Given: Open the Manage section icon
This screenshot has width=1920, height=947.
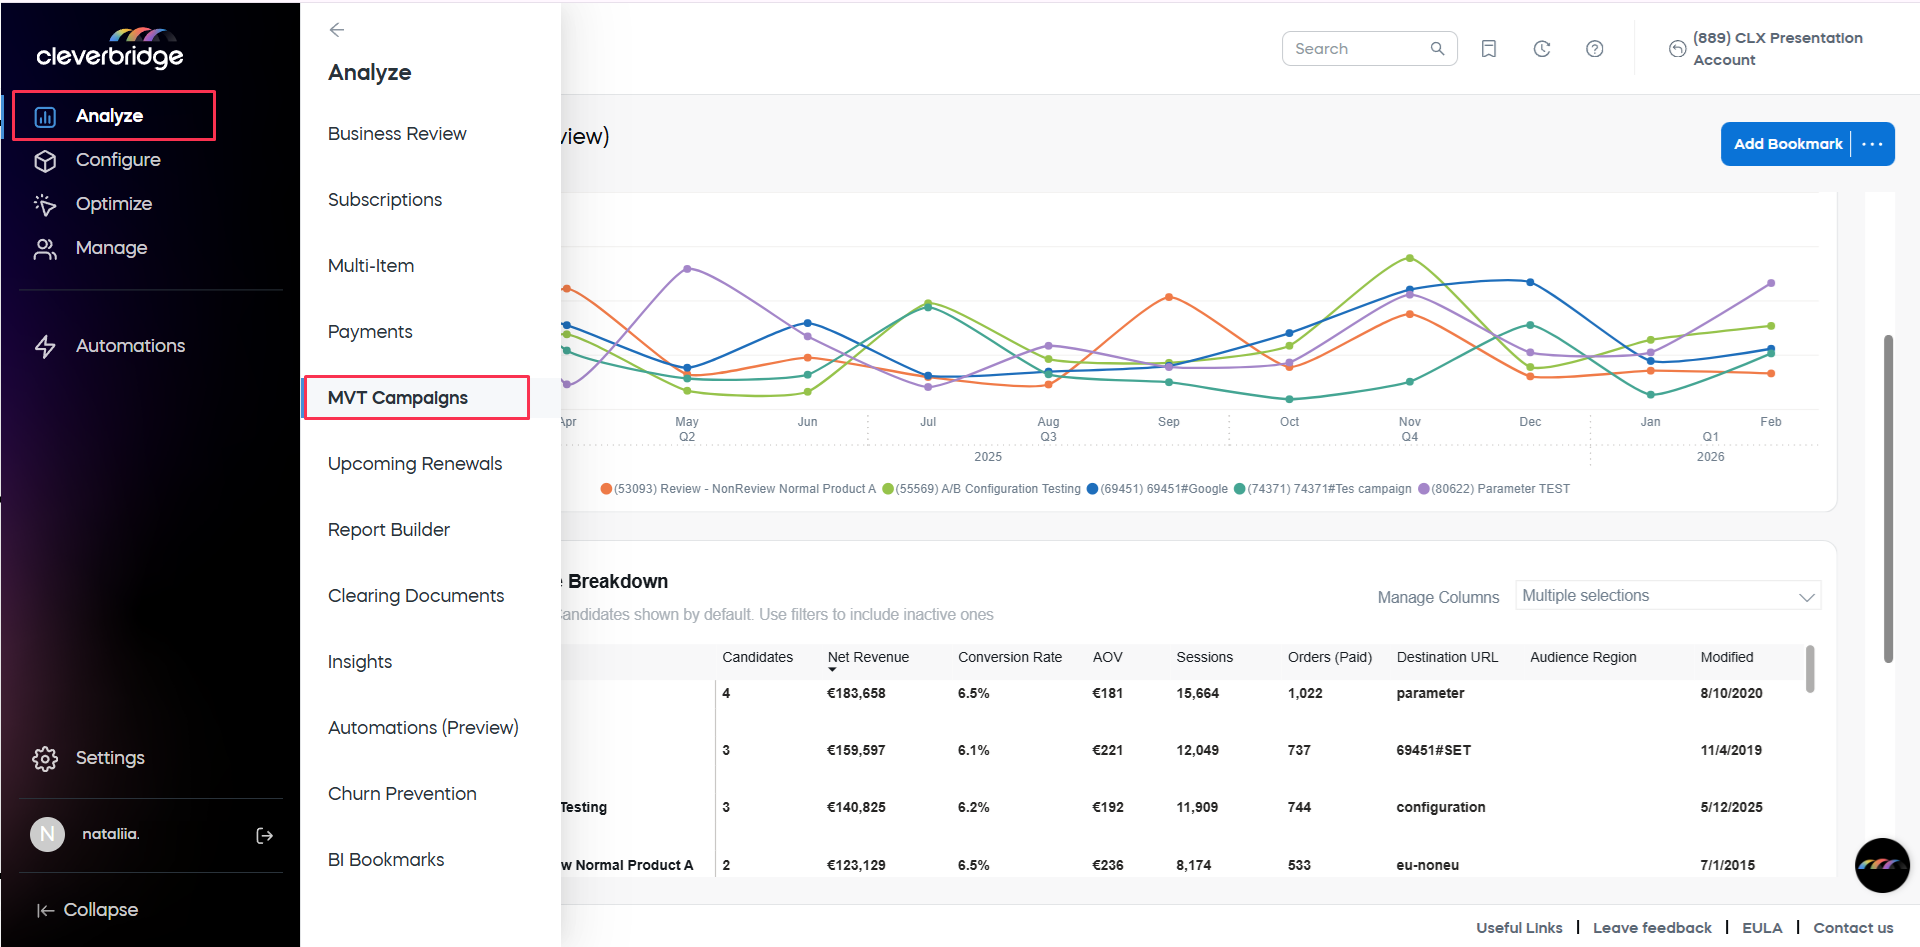Looking at the screenshot, I should (46, 248).
